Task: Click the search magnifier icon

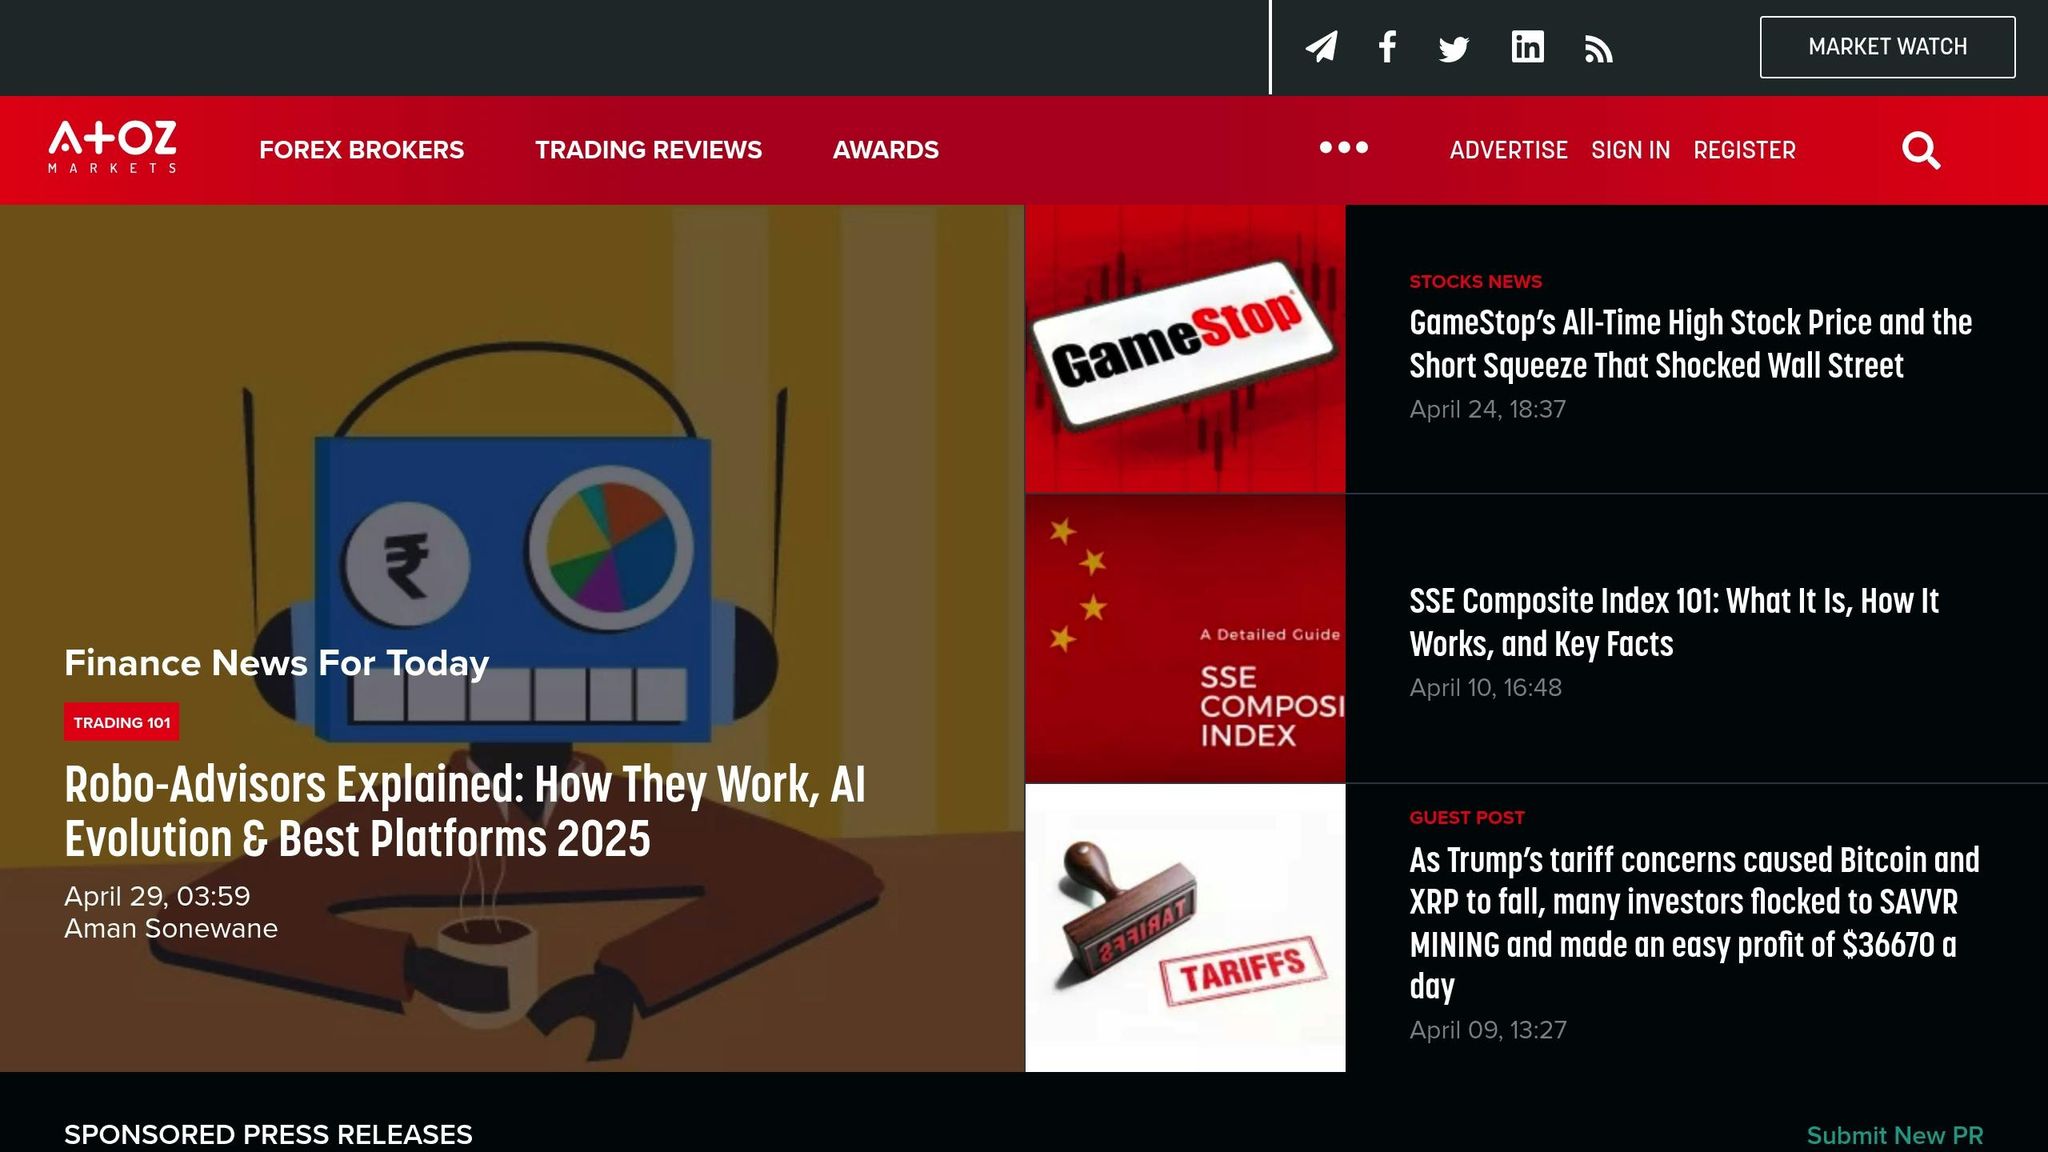Action: pyautogui.click(x=1921, y=150)
